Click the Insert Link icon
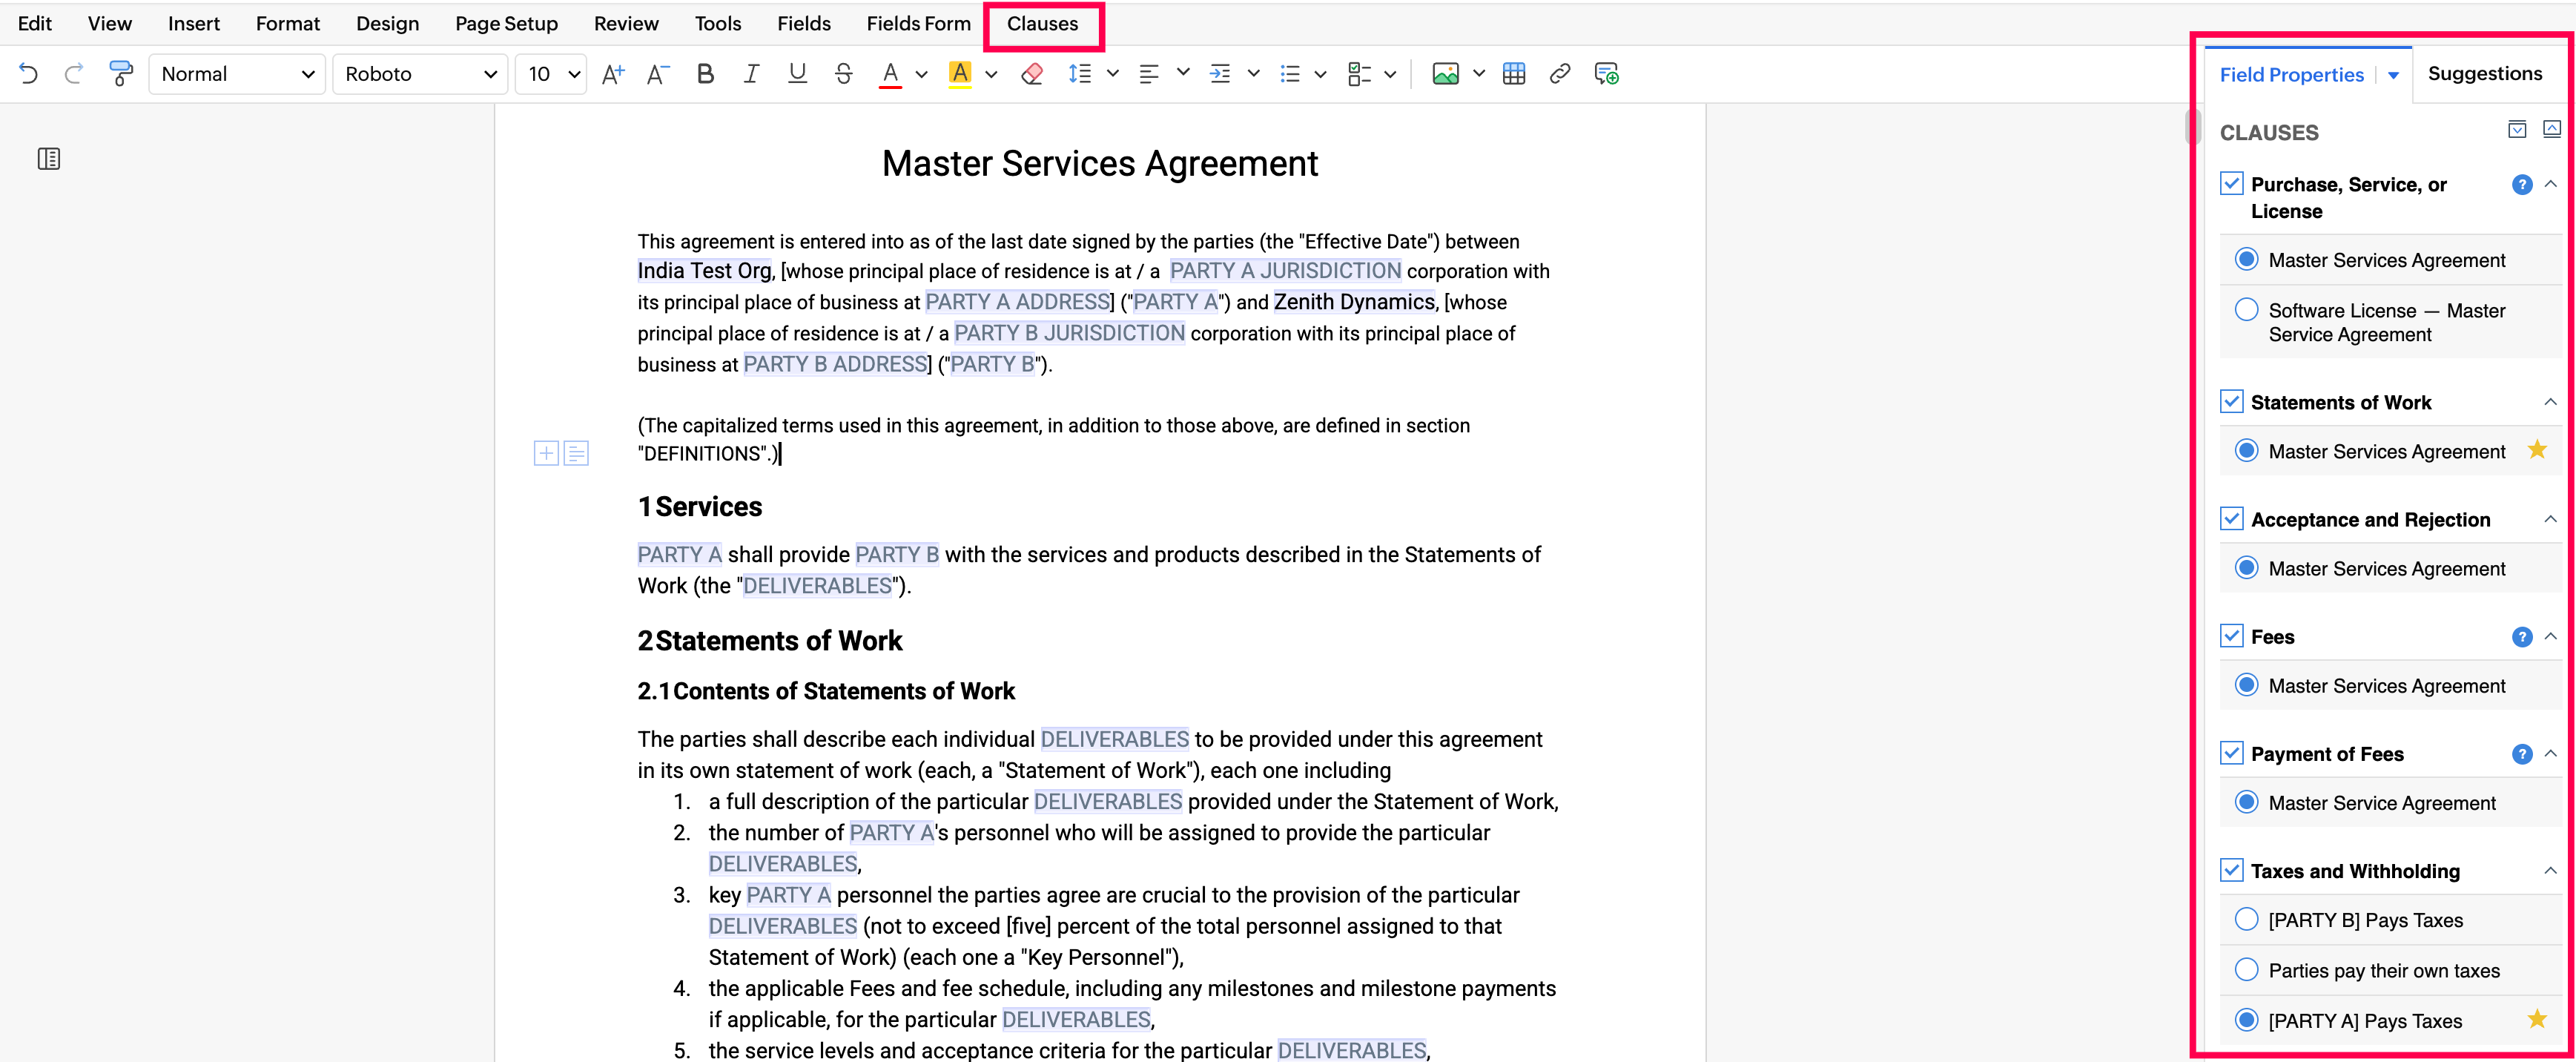2576x1062 pixels. pyautogui.click(x=1559, y=74)
